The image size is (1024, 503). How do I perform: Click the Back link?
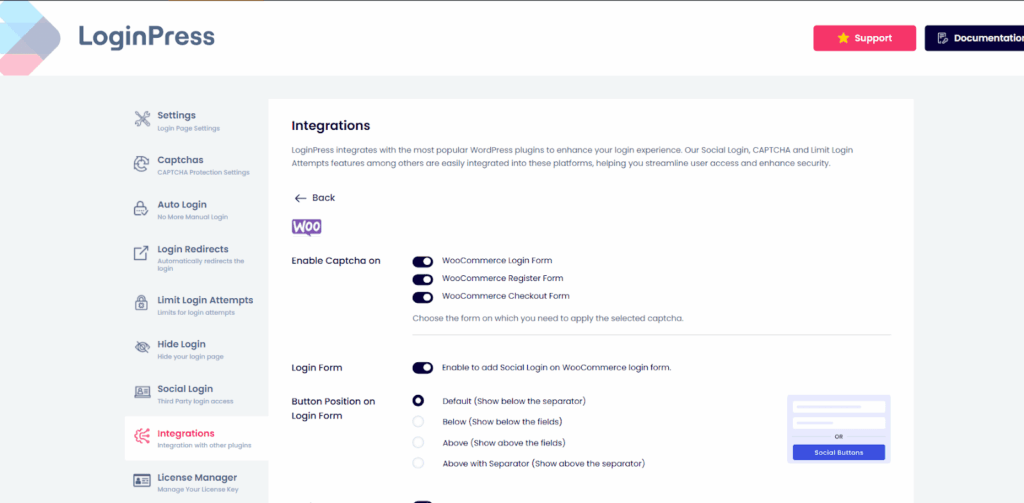pyautogui.click(x=315, y=198)
